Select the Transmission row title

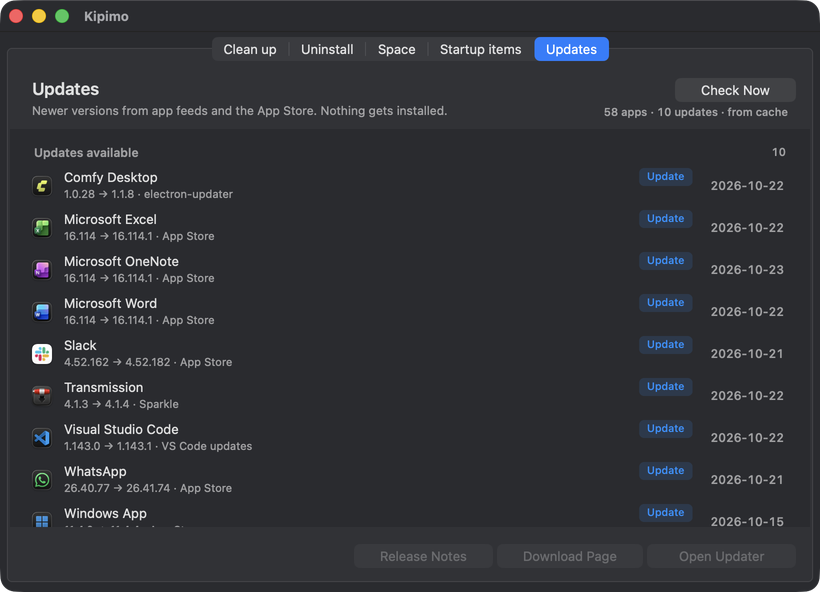pyautogui.click(x=103, y=388)
